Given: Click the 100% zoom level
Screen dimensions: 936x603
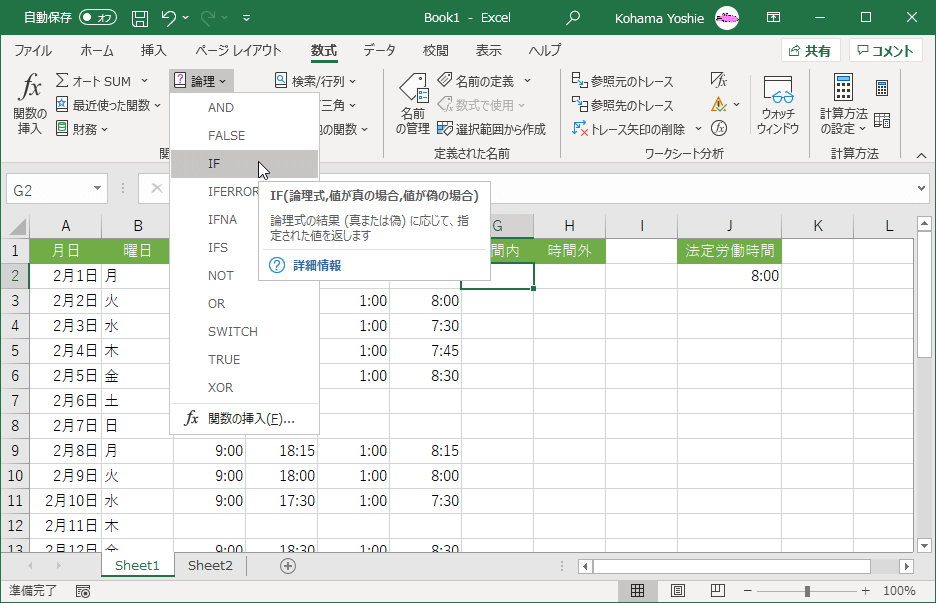Looking at the screenshot, I should point(899,590).
